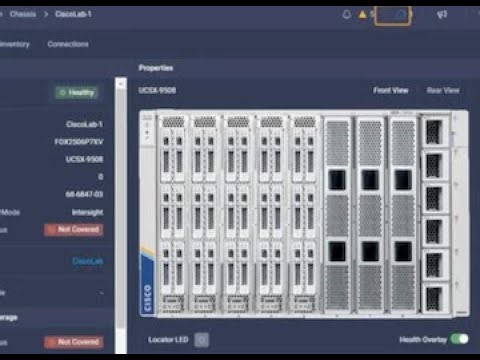Click the yellow warning alert icon
Image resolution: width=480 pixels, height=360 pixels.
[x=362, y=14]
